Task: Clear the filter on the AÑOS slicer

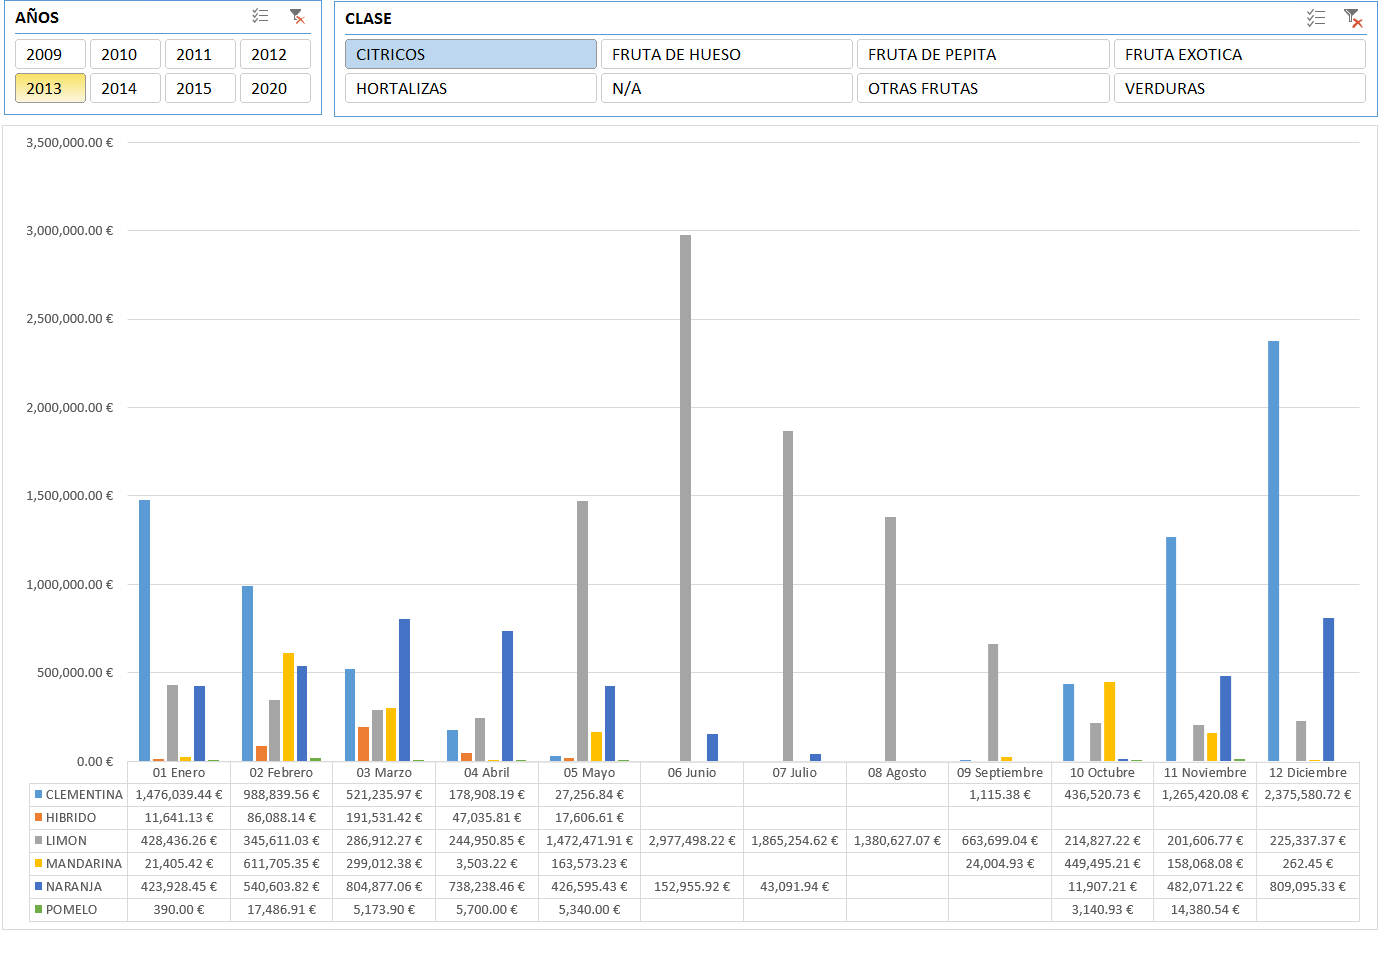Action: (297, 16)
